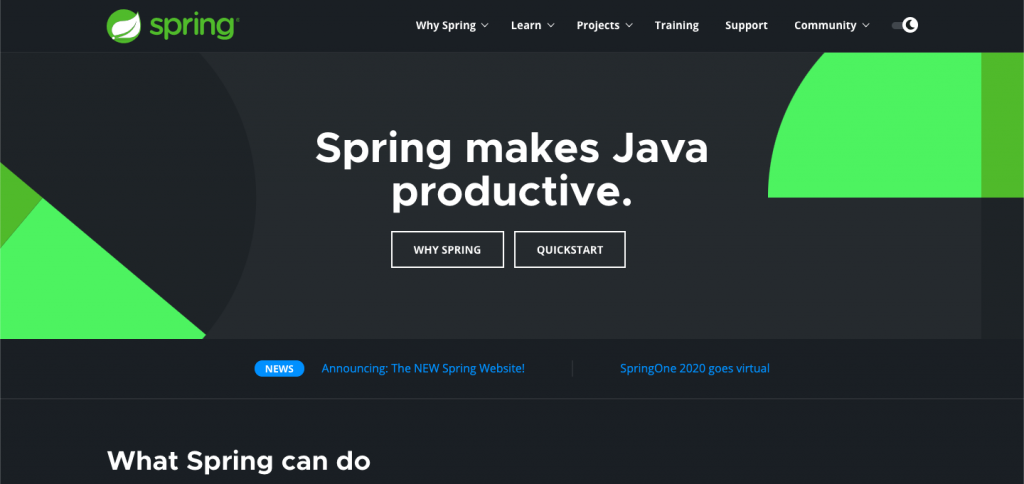
Task: Click the QUICKSTART button
Action: click(569, 250)
